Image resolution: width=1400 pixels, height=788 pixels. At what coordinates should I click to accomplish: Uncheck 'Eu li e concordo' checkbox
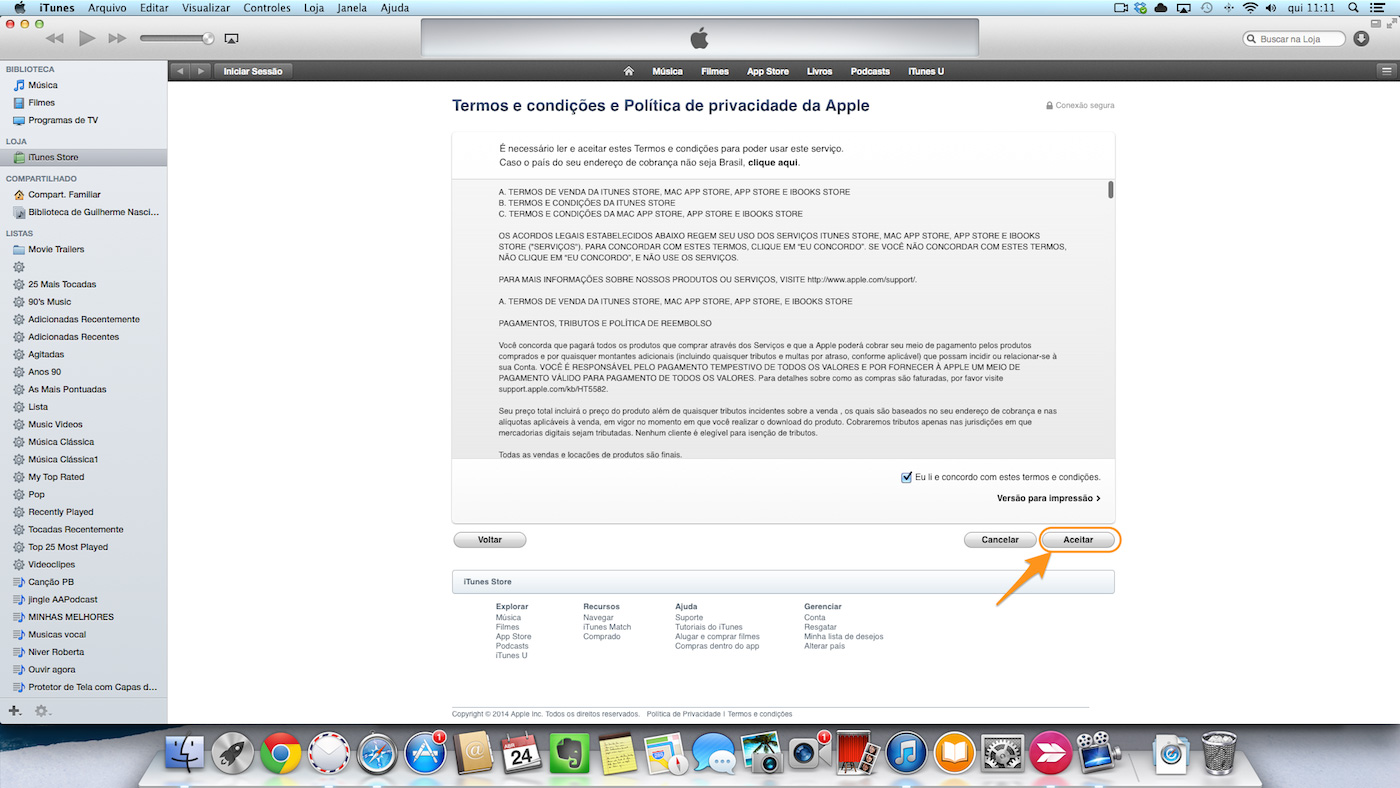point(906,477)
